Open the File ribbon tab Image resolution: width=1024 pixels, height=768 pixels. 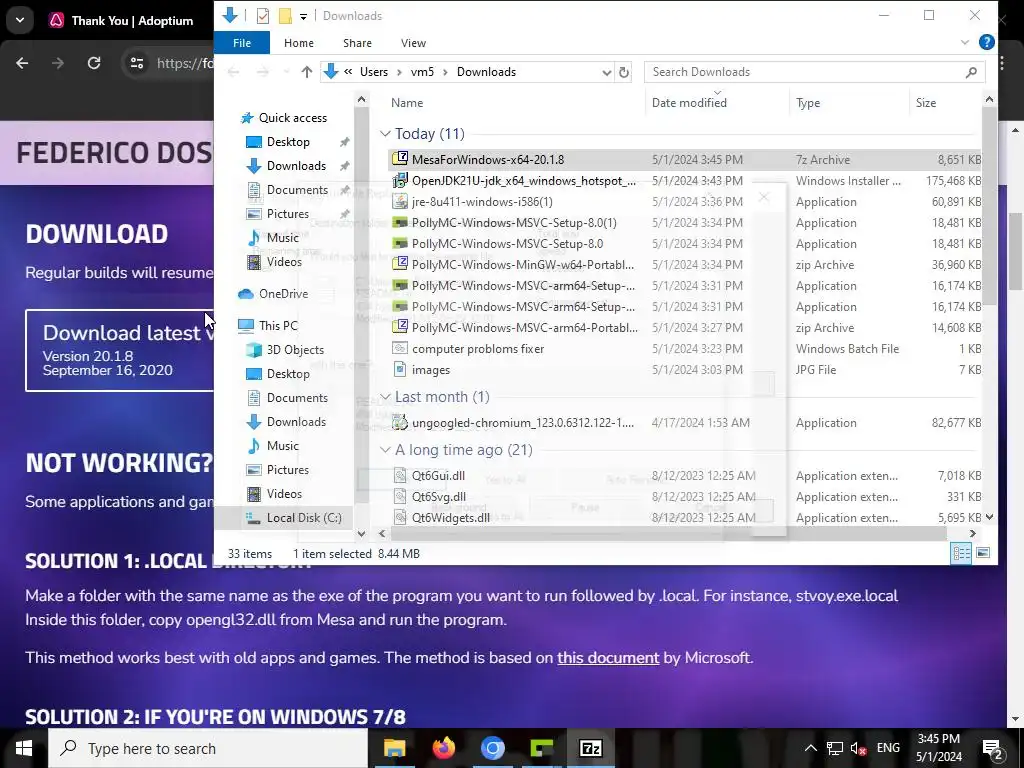[x=242, y=43]
